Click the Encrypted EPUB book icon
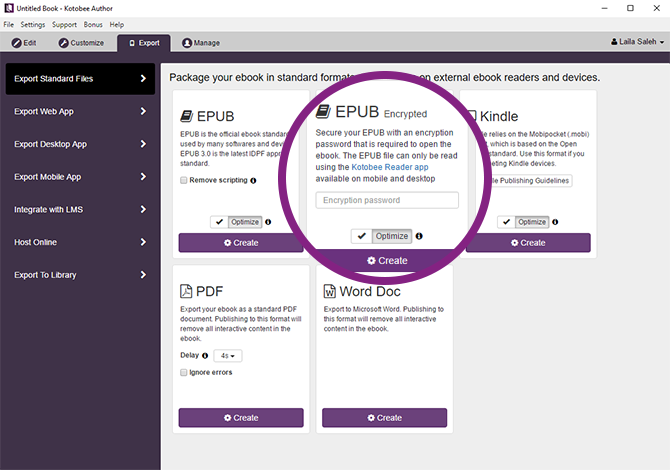 coord(323,111)
